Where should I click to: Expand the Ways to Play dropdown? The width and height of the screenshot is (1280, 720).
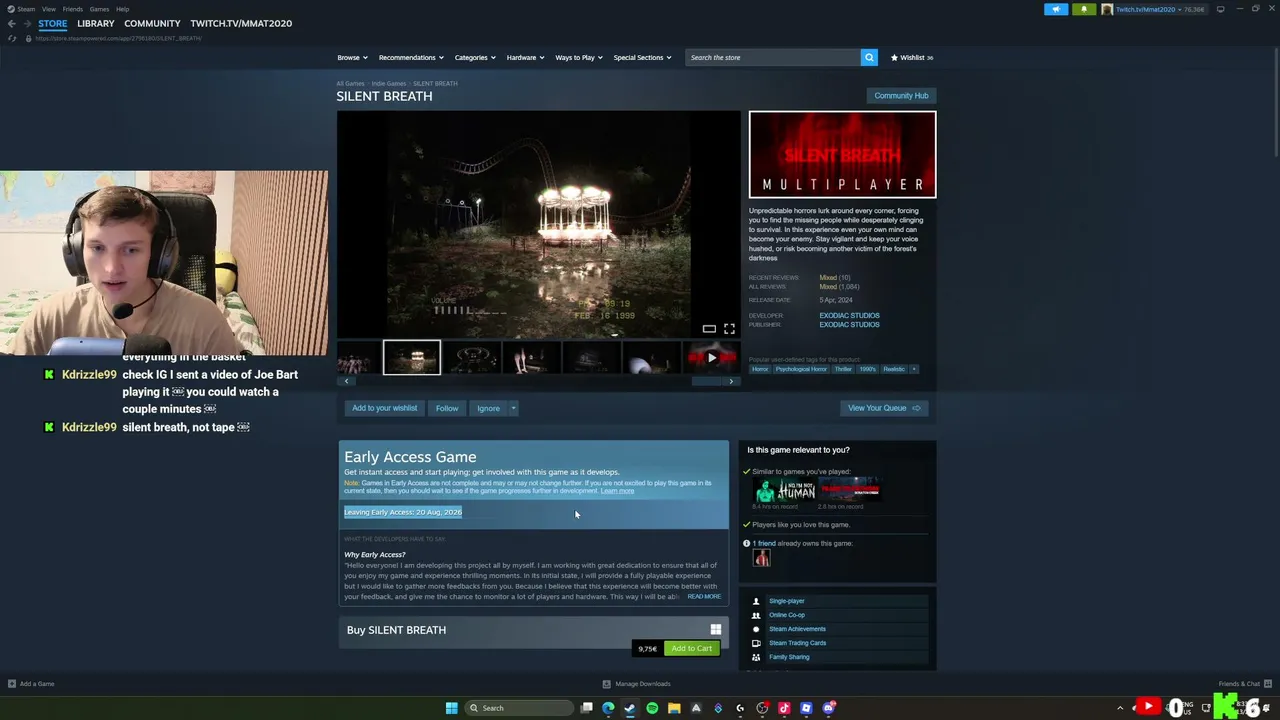click(x=579, y=57)
